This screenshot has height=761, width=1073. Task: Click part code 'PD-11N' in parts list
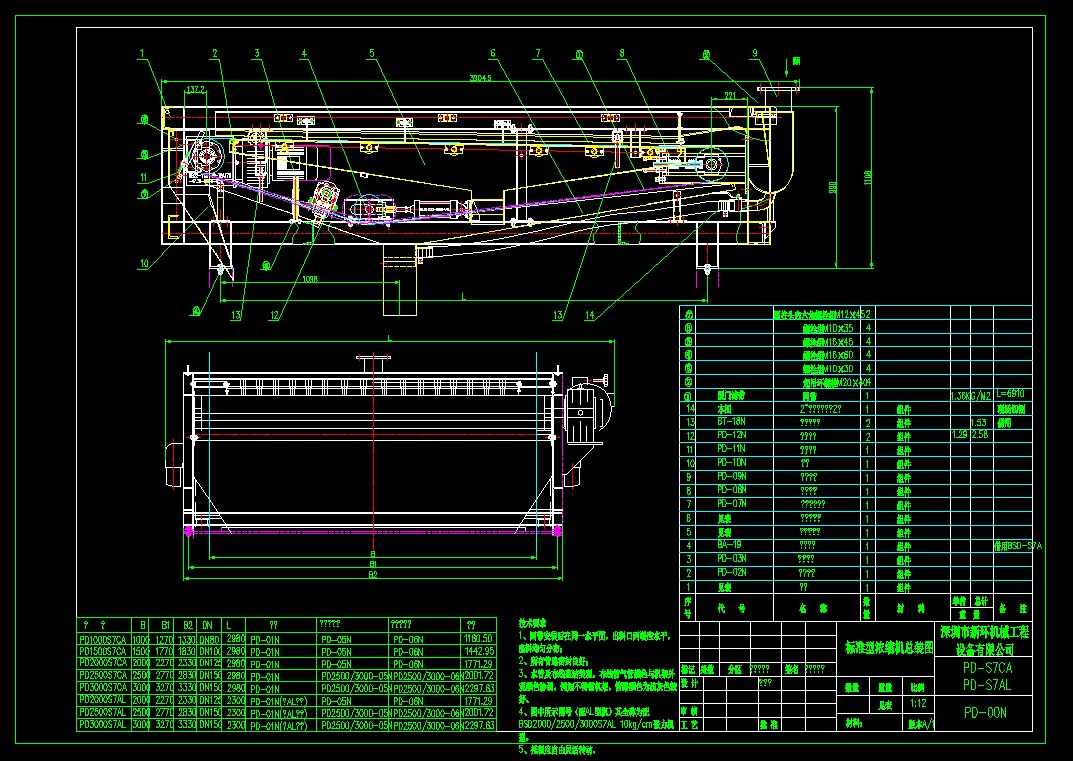point(732,449)
